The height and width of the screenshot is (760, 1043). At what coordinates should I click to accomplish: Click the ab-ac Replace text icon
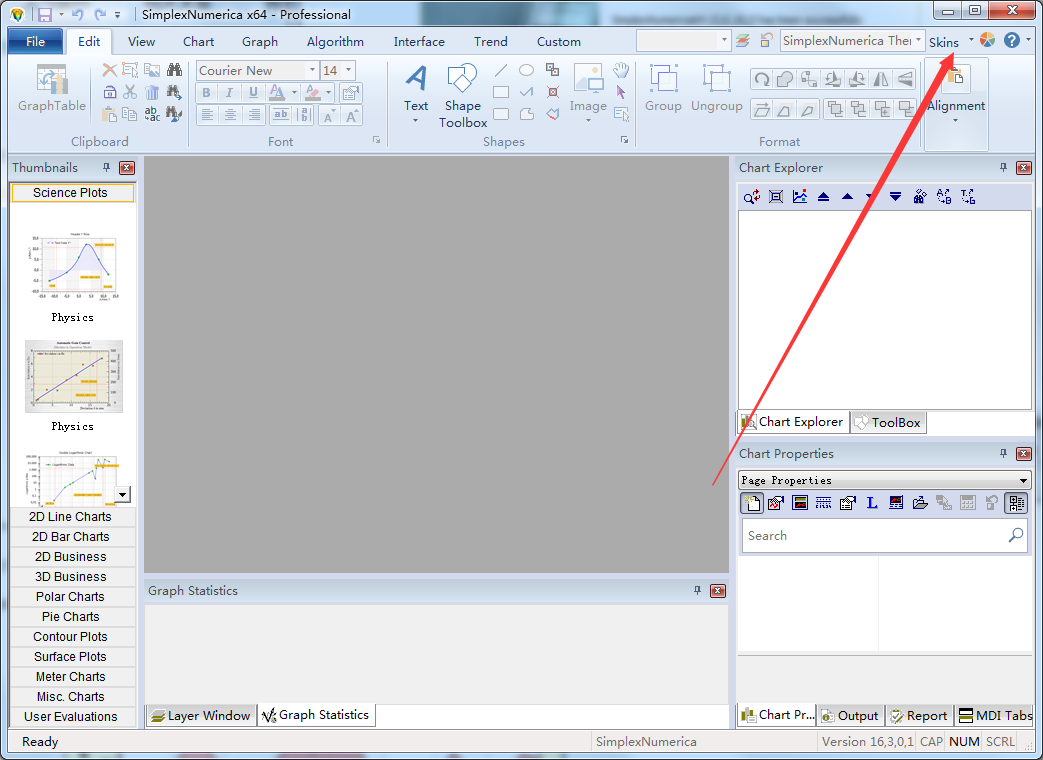point(152,114)
